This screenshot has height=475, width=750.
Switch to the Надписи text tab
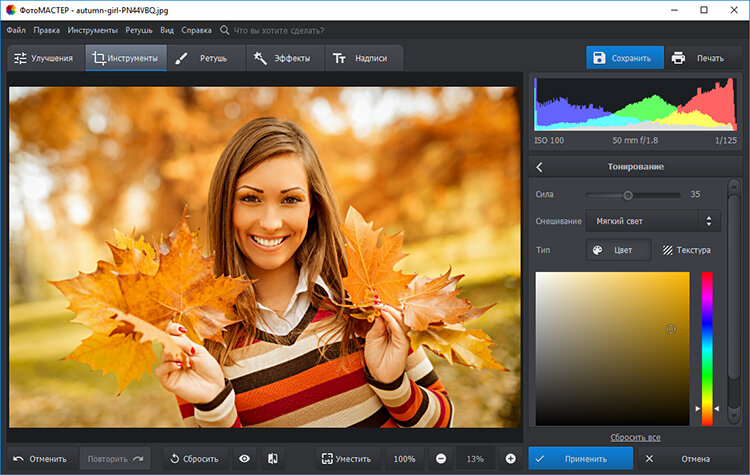pyautogui.click(x=364, y=58)
